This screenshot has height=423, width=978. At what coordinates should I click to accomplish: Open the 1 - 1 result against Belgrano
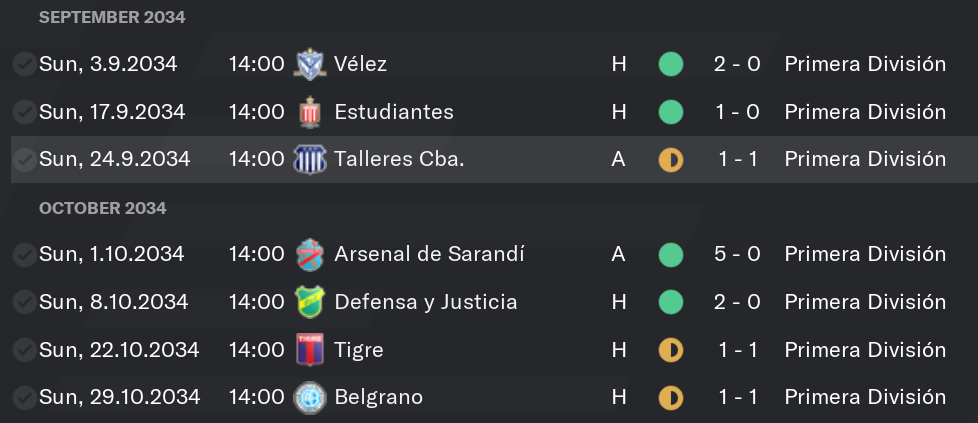click(737, 397)
